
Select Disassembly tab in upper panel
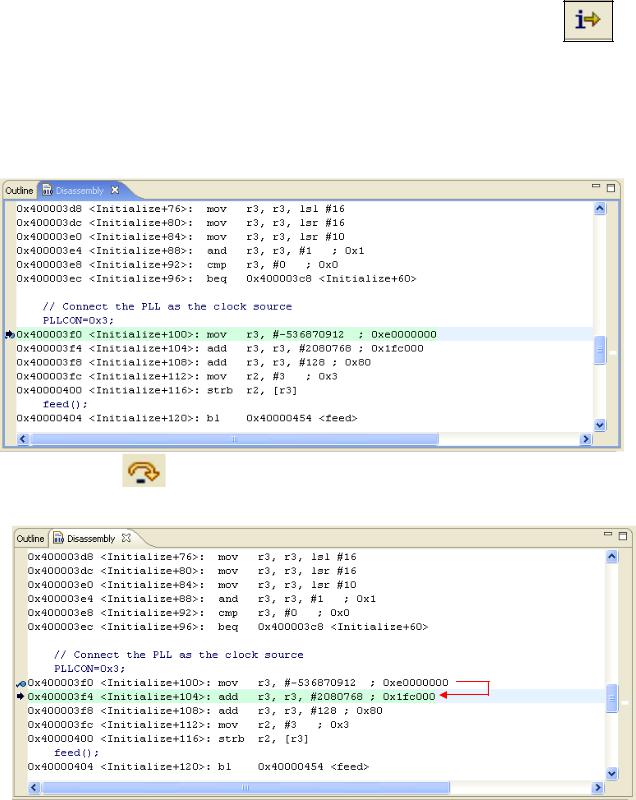click(79, 190)
